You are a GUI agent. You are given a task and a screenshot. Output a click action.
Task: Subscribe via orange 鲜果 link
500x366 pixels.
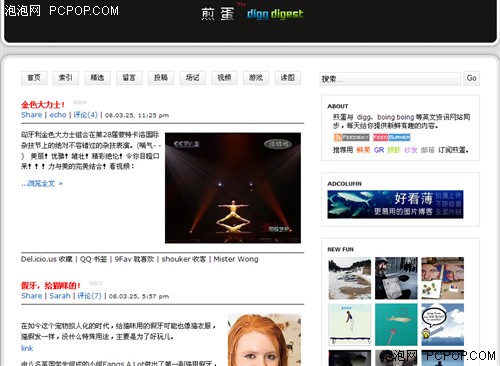click(x=363, y=150)
